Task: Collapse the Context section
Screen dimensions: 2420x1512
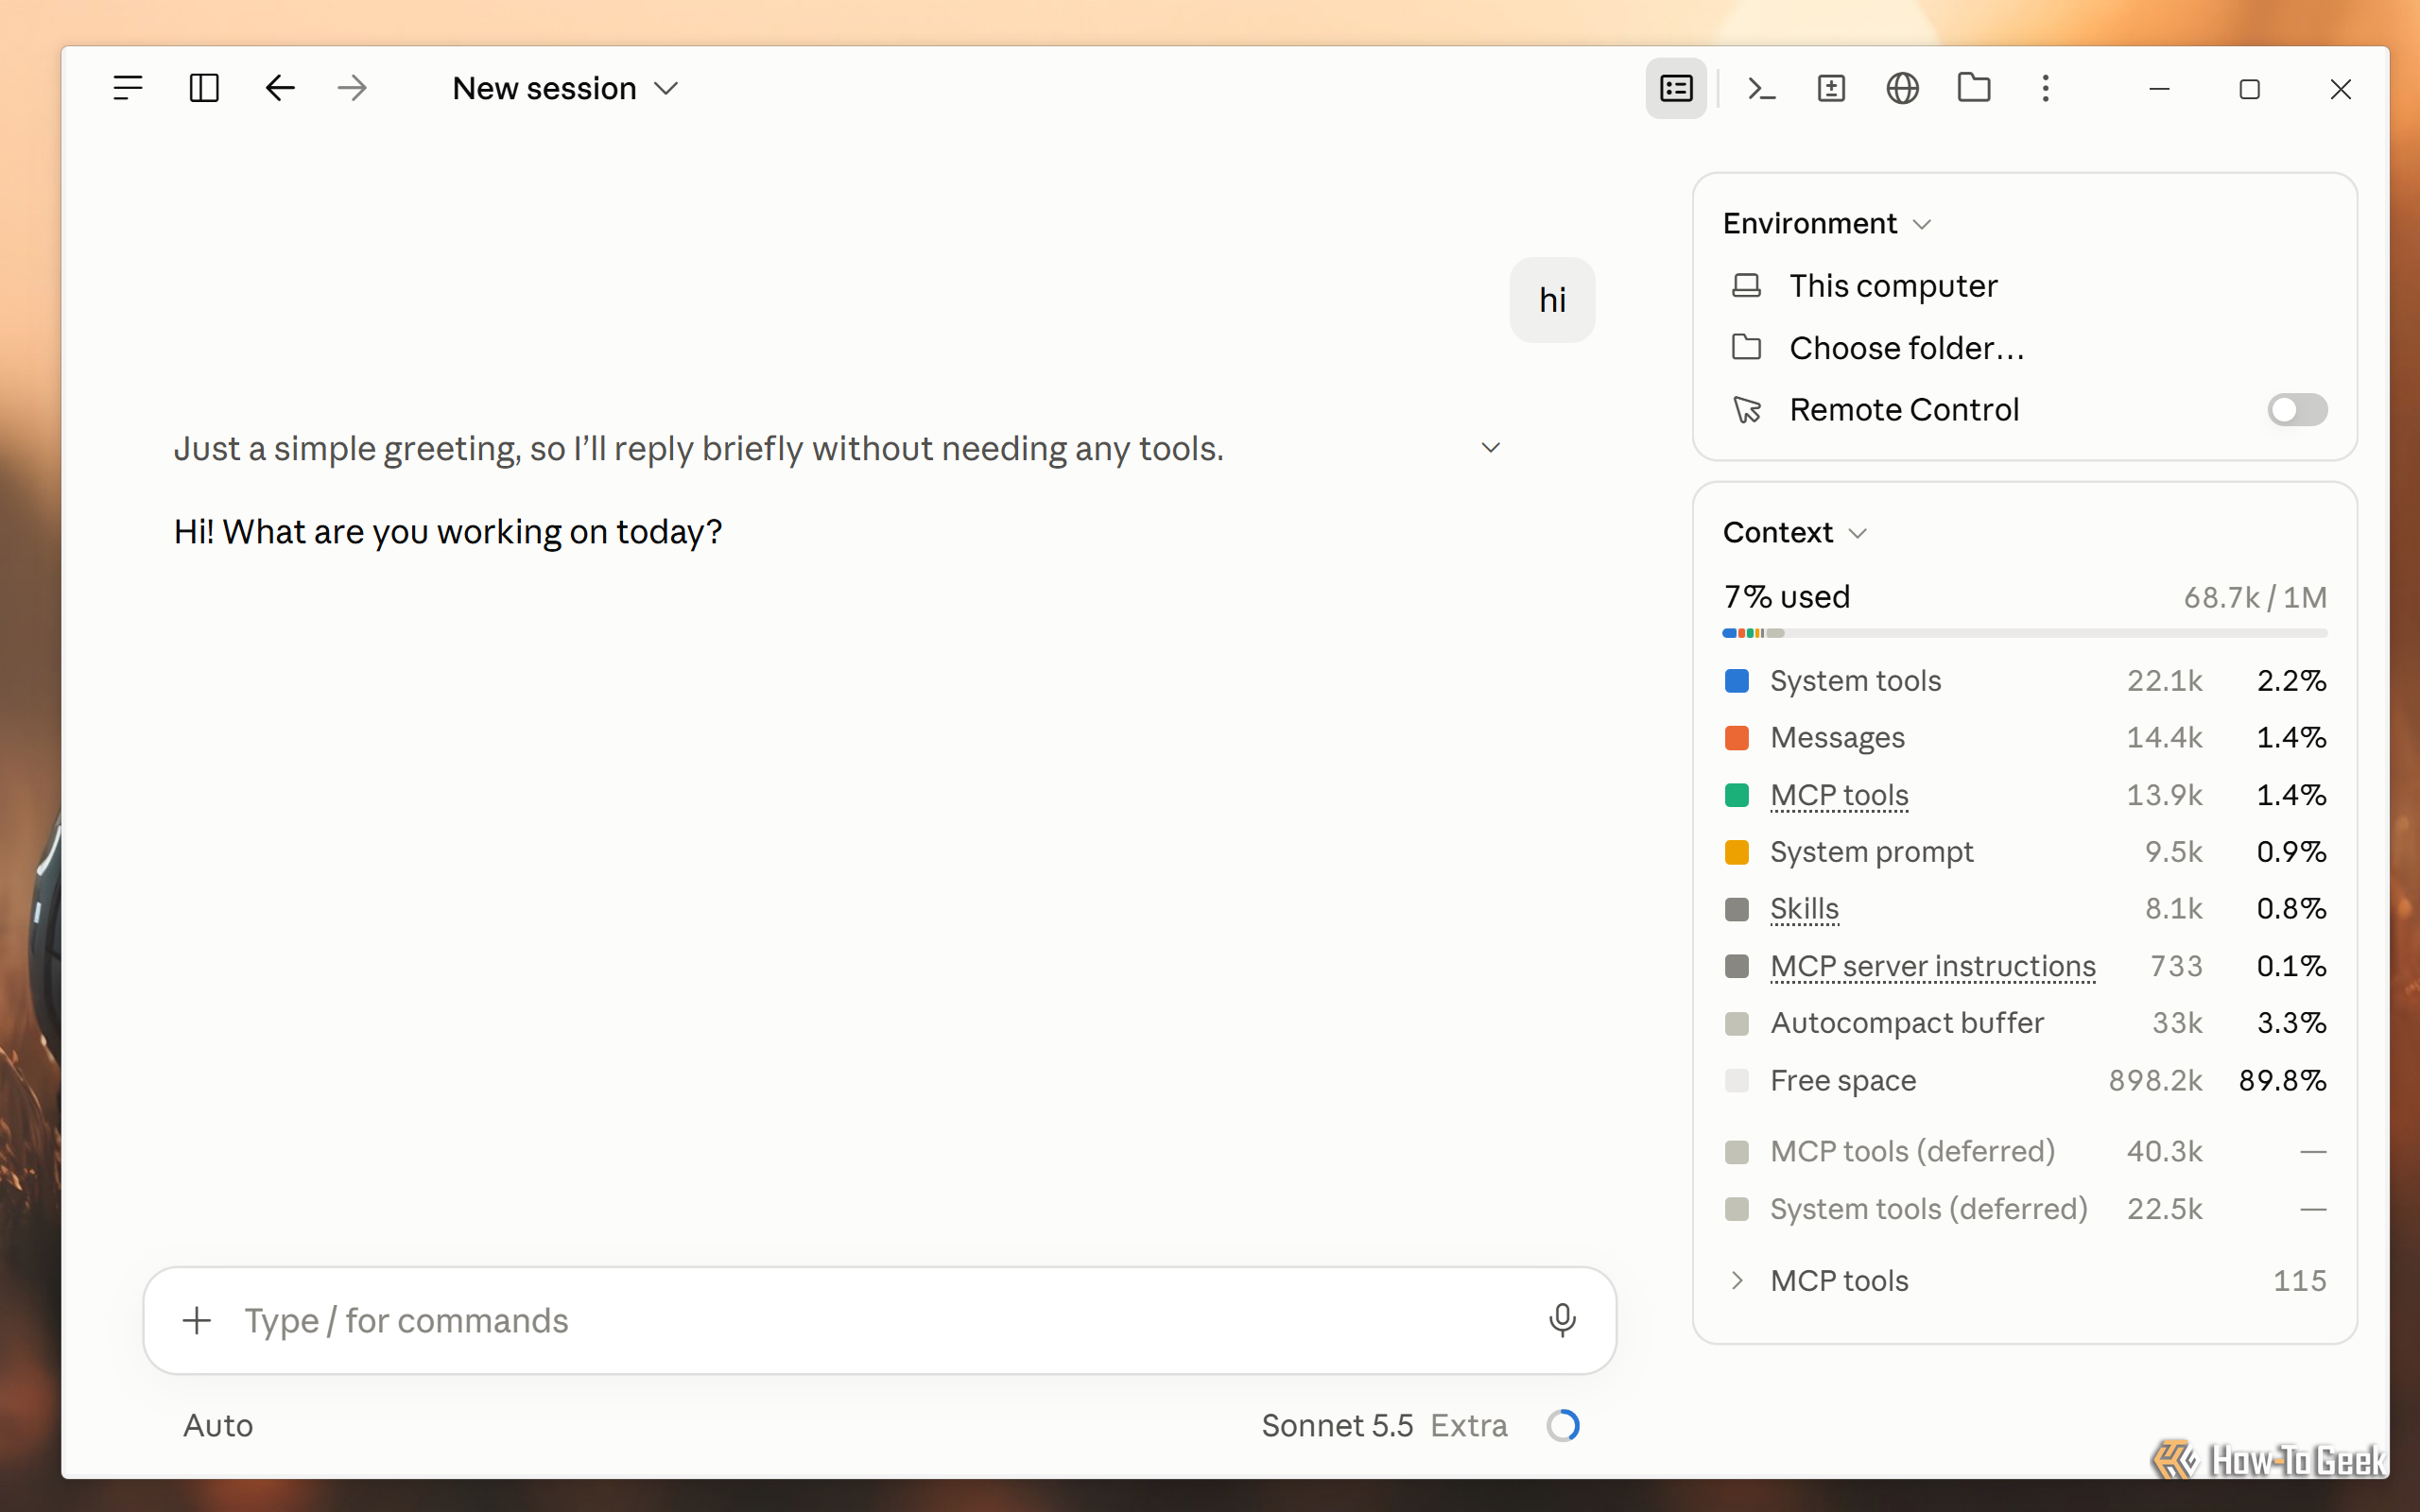Action: tap(1794, 532)
